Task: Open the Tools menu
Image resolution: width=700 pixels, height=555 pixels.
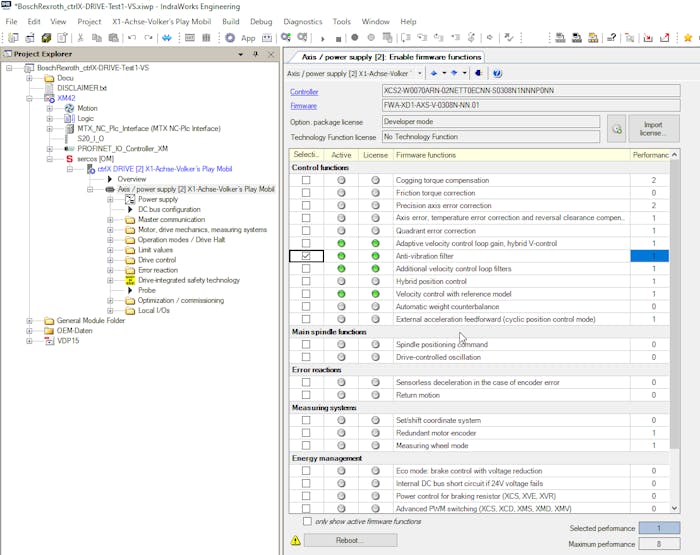Action: click(342, 21)
